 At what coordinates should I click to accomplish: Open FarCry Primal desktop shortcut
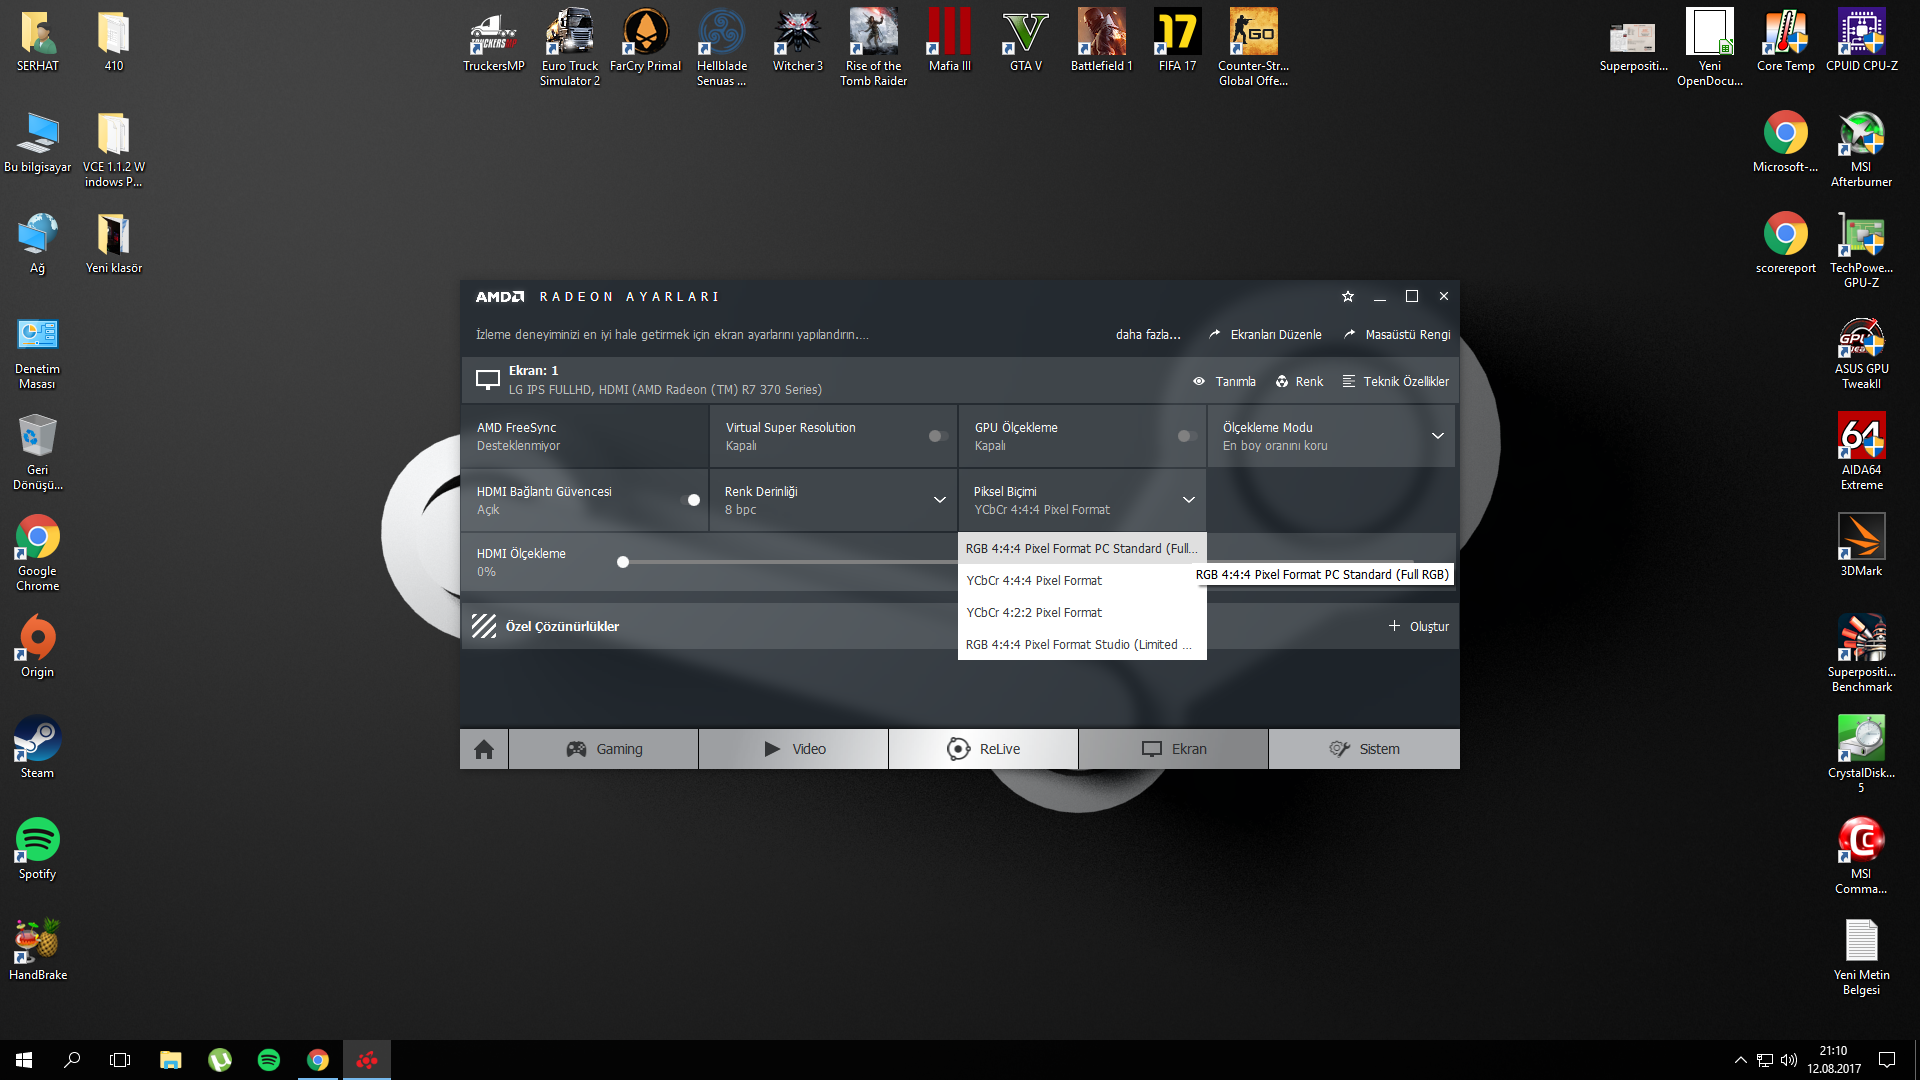tap(646, 42)
